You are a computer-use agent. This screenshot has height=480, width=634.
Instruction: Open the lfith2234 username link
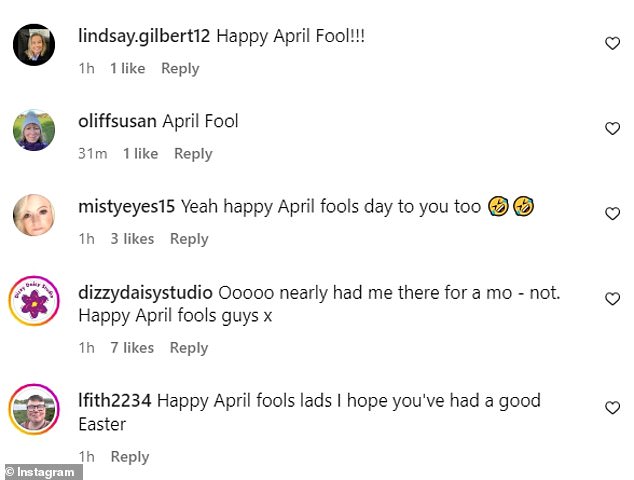click(115, 401)
